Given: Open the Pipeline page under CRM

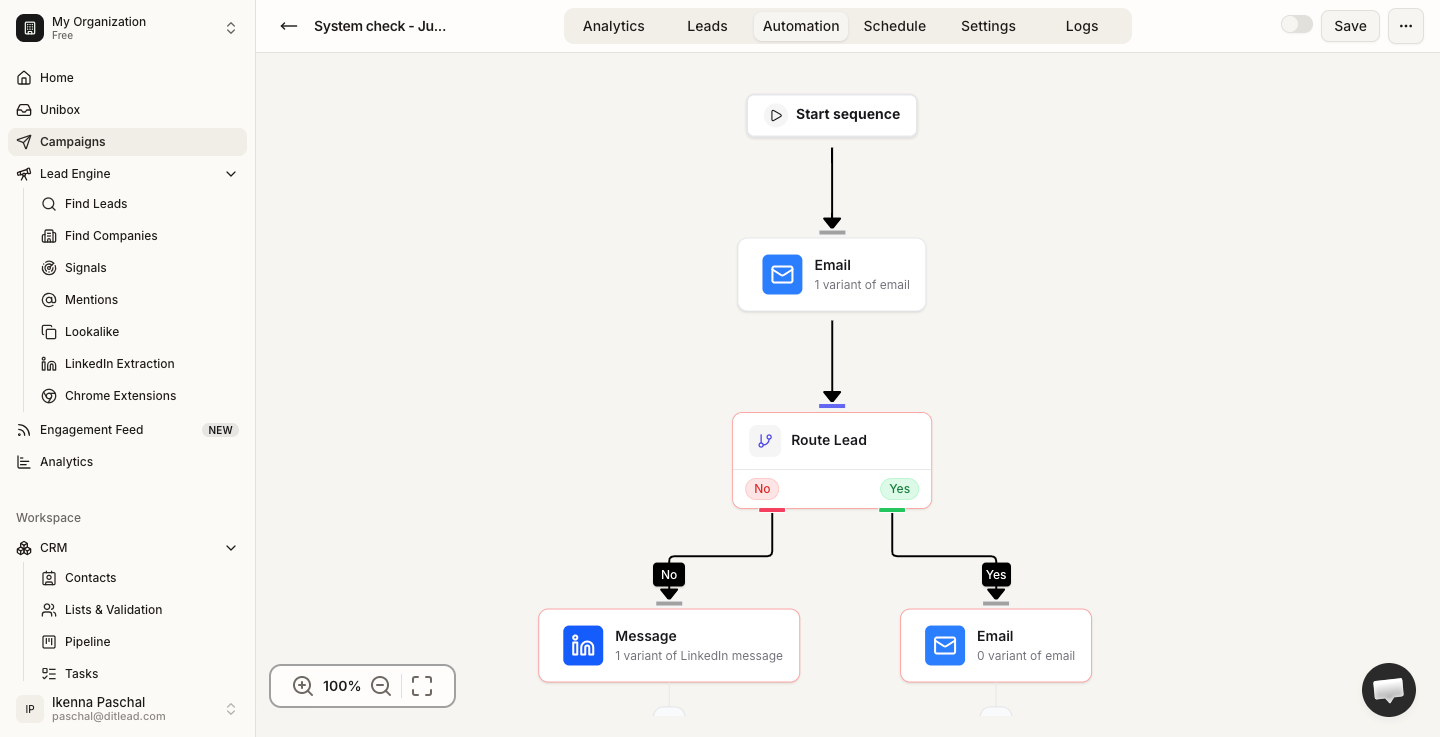Looking at the screenshot, I should point(139,642).
